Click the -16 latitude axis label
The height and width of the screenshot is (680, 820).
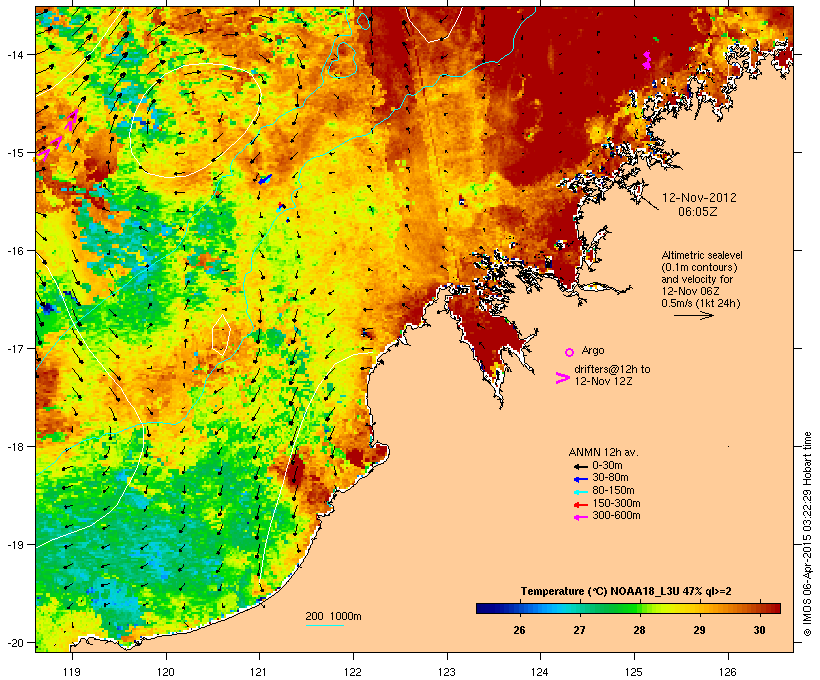(x=14, y=251)
